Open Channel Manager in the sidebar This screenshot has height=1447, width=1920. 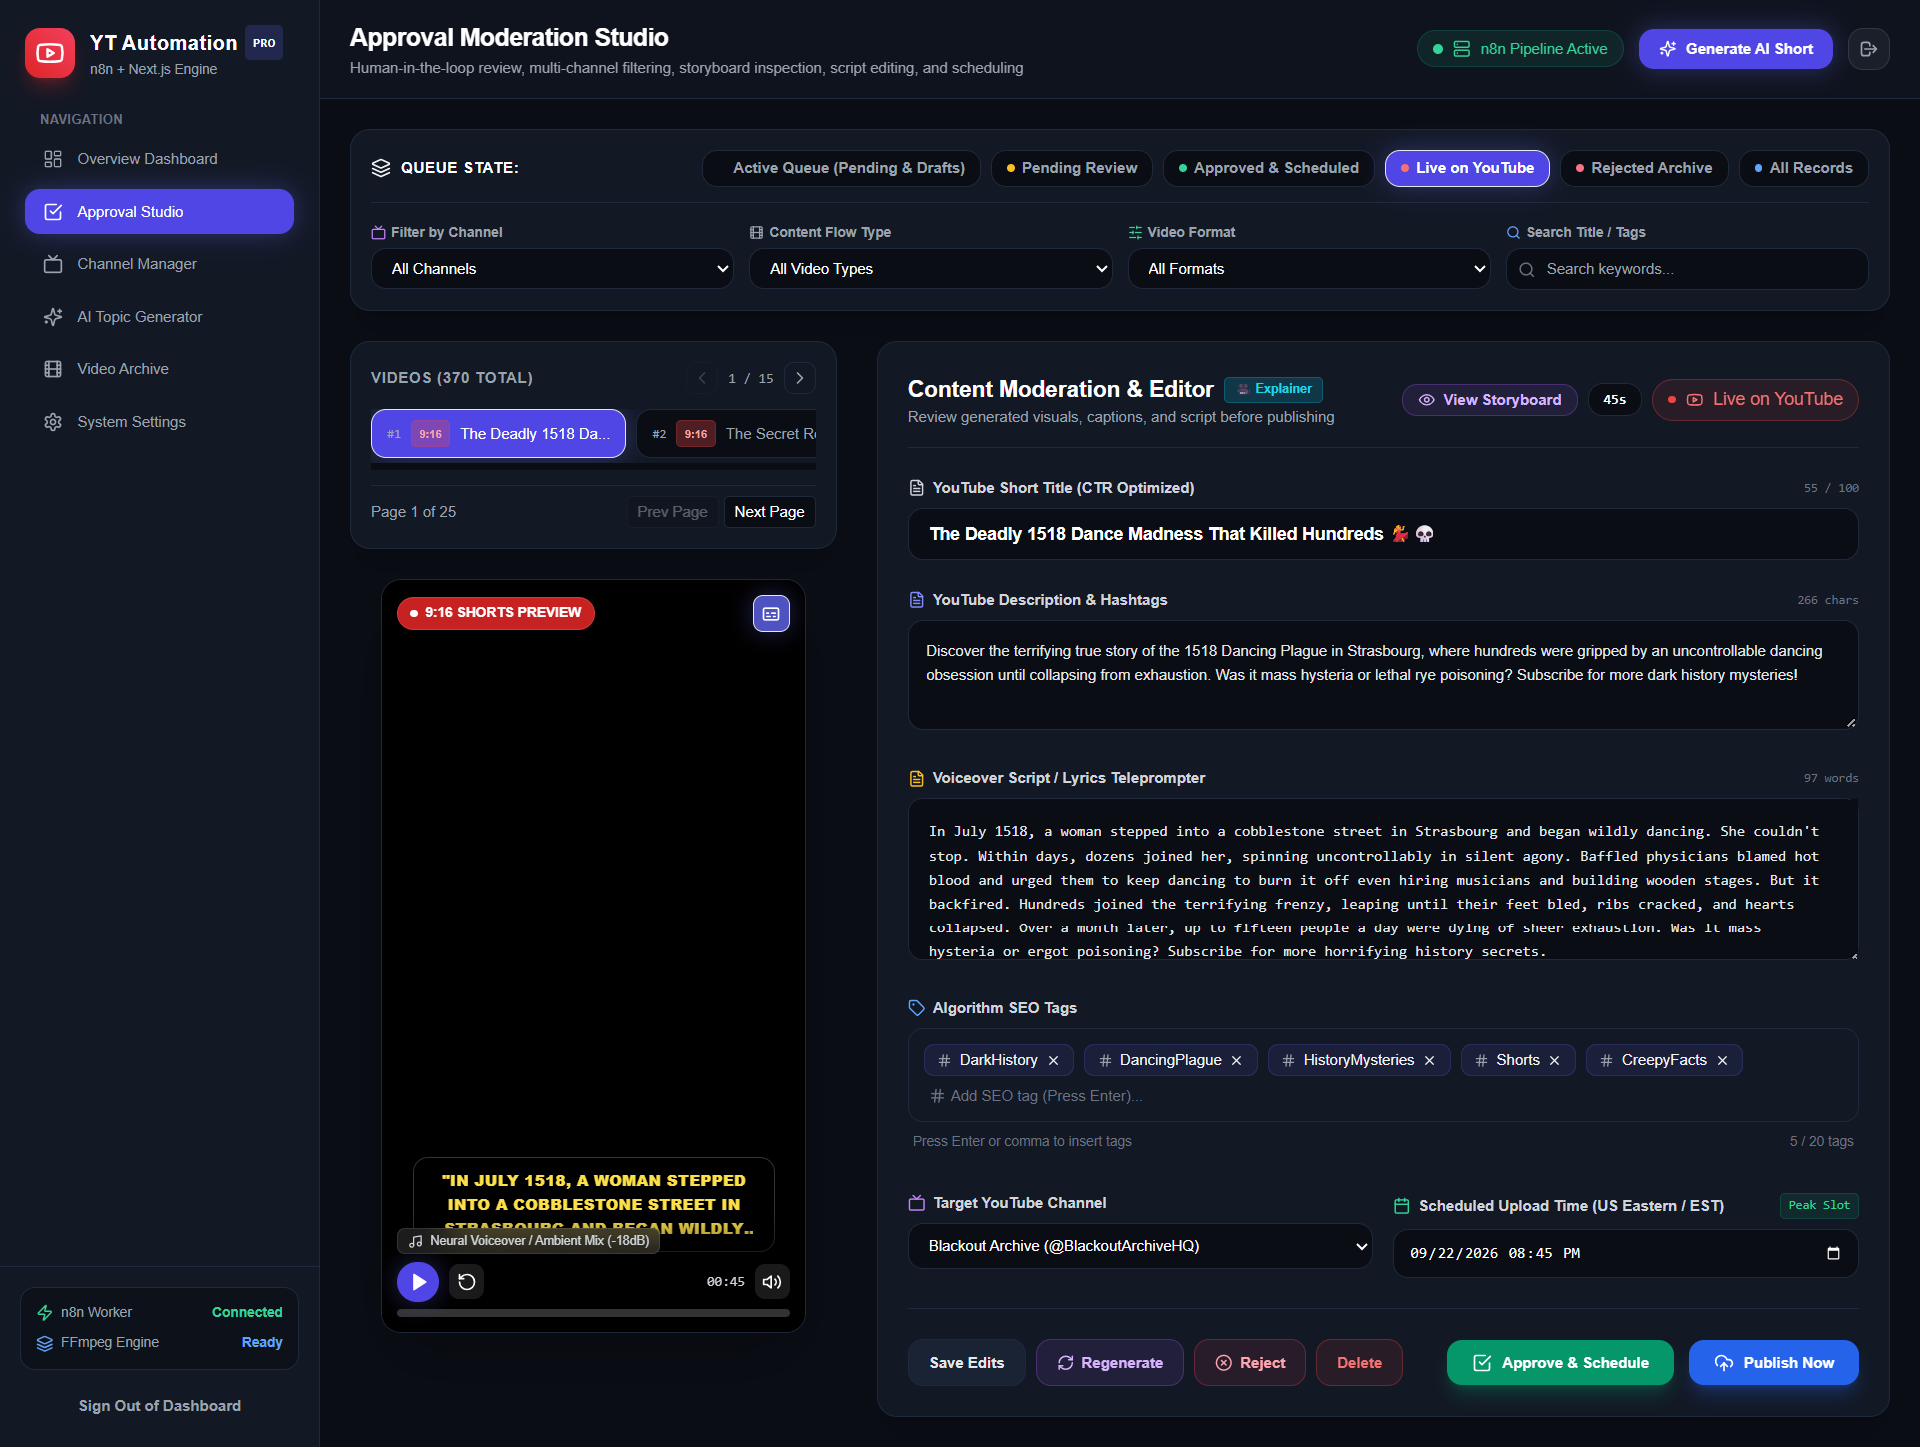[x=159, y=264]
